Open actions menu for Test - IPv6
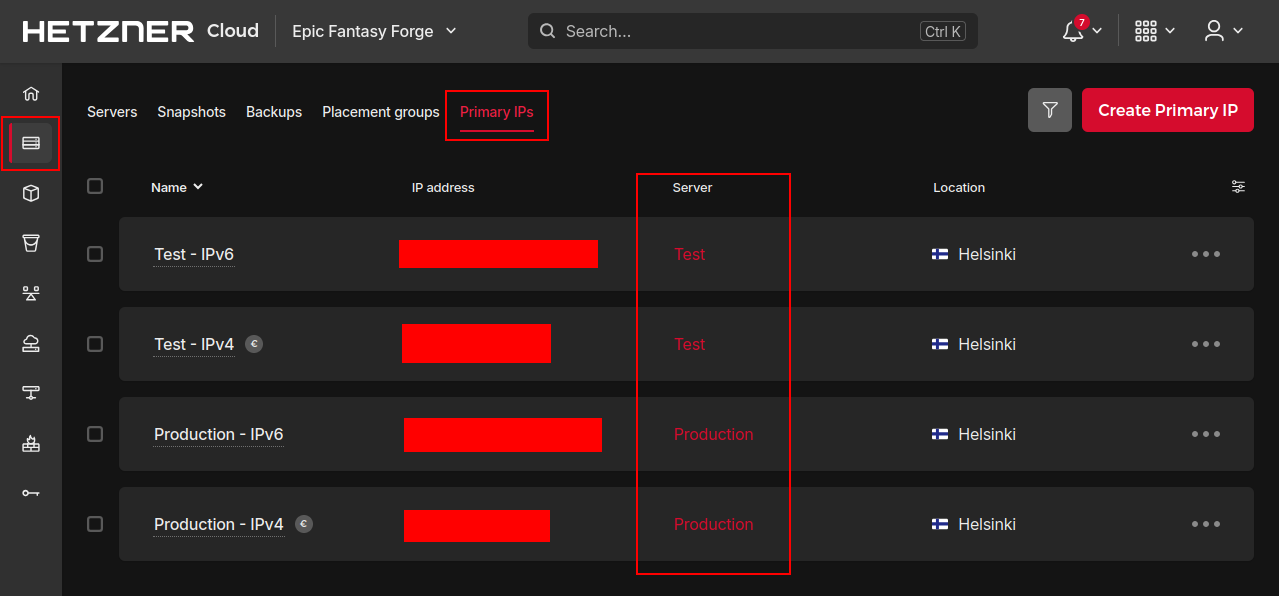This screenshot has width=1279, height=596. 1206,254
